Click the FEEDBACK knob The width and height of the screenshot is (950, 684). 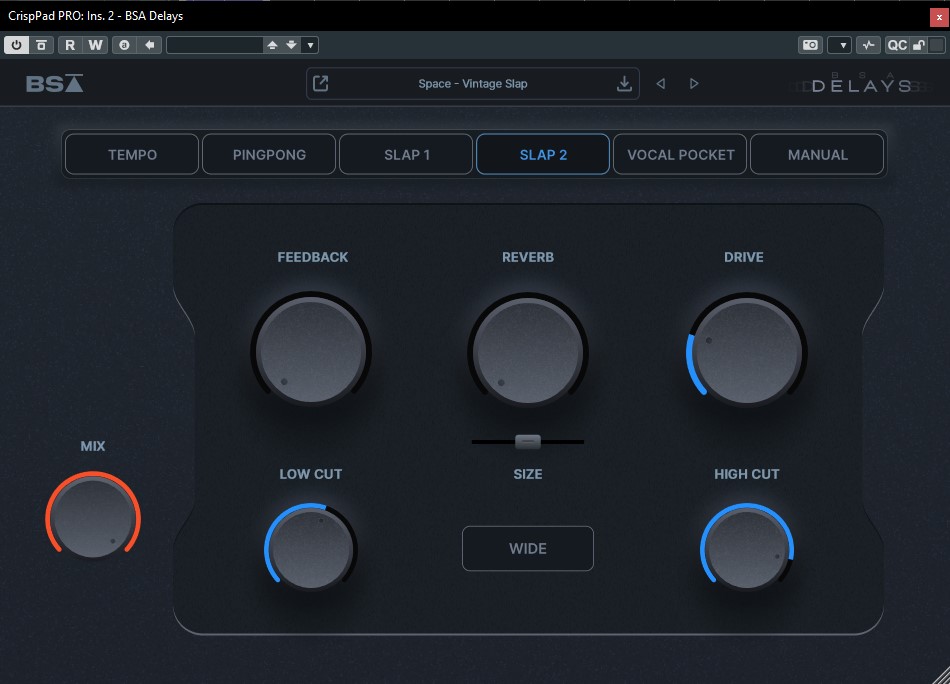pyautogui.click(x=311, y=350)
